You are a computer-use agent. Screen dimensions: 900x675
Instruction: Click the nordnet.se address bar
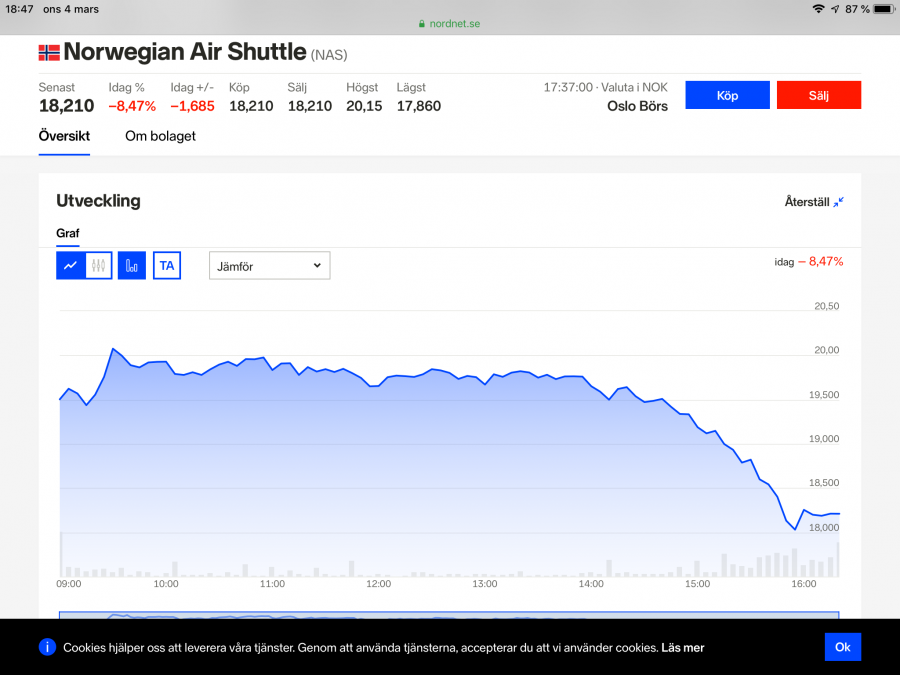pyautogui.click(x=450, y=24)
